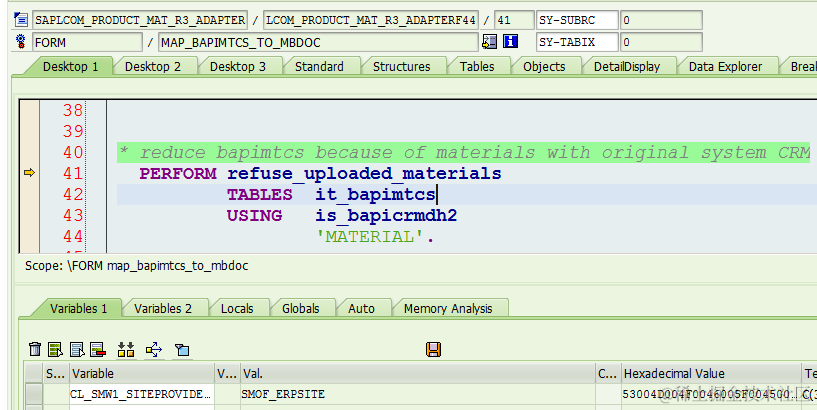Select the Variables 2 tab
Screen dimensions: 817x410
163,308
